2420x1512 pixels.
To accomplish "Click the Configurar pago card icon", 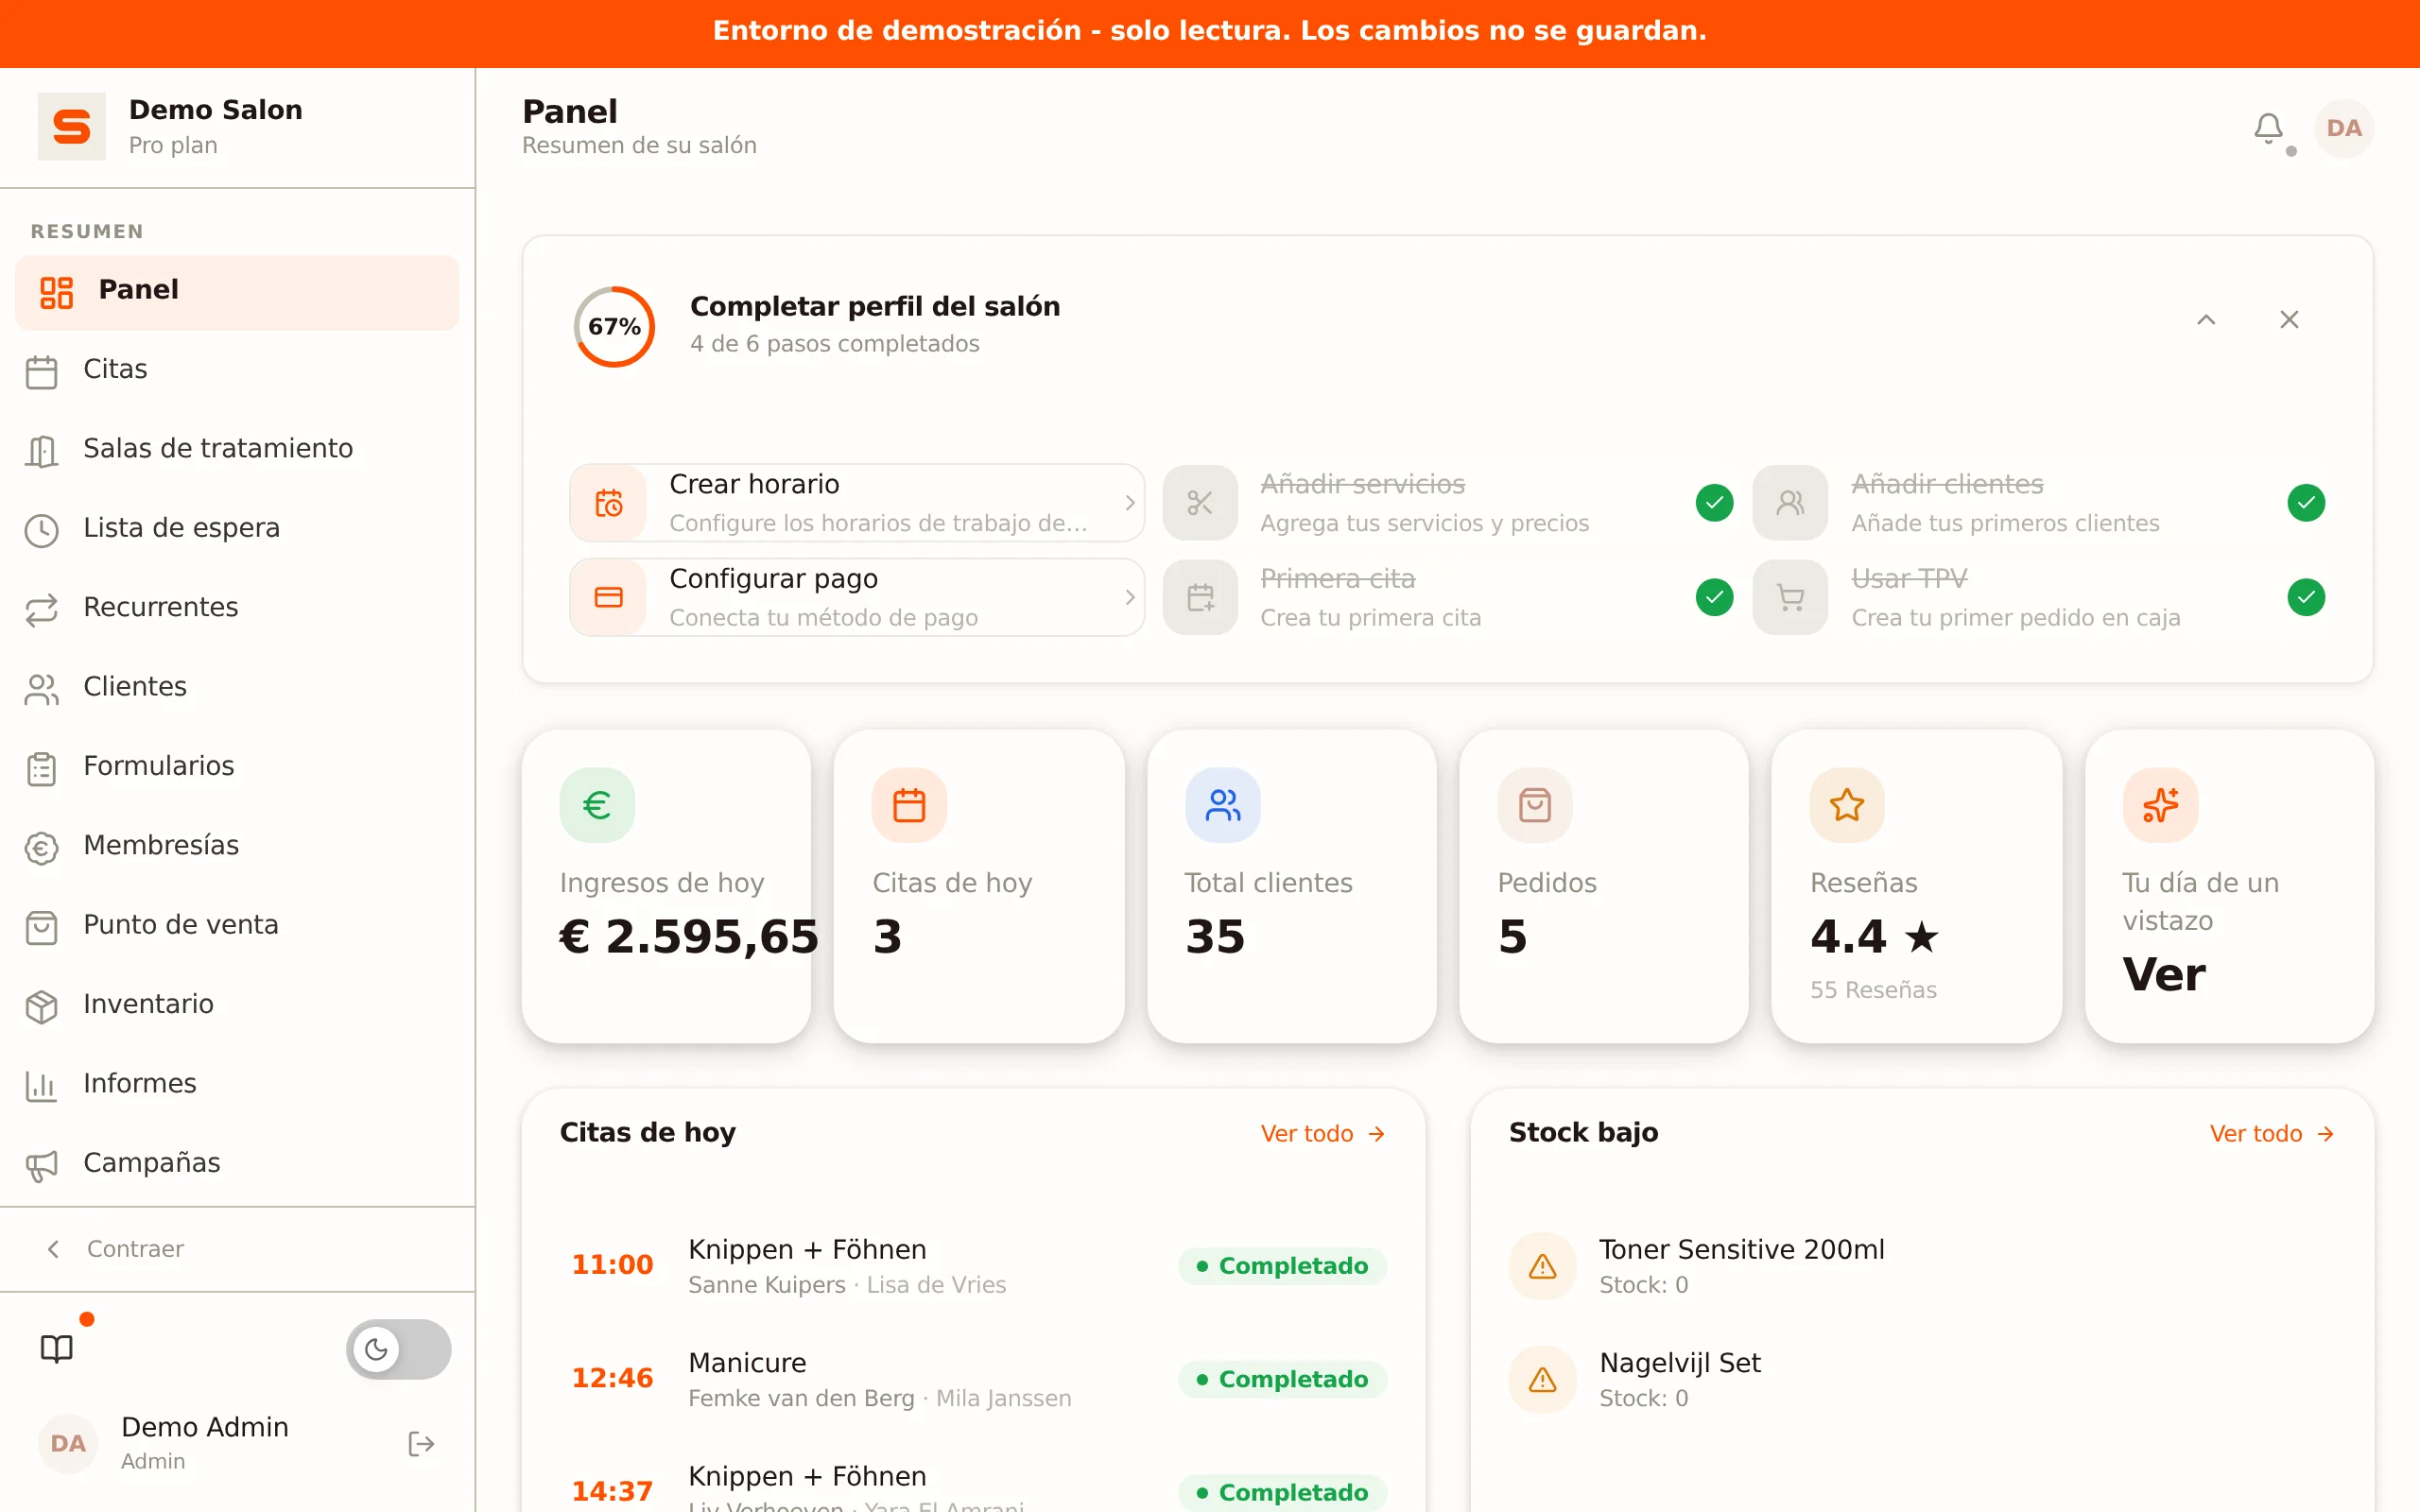I will [609, 597].
